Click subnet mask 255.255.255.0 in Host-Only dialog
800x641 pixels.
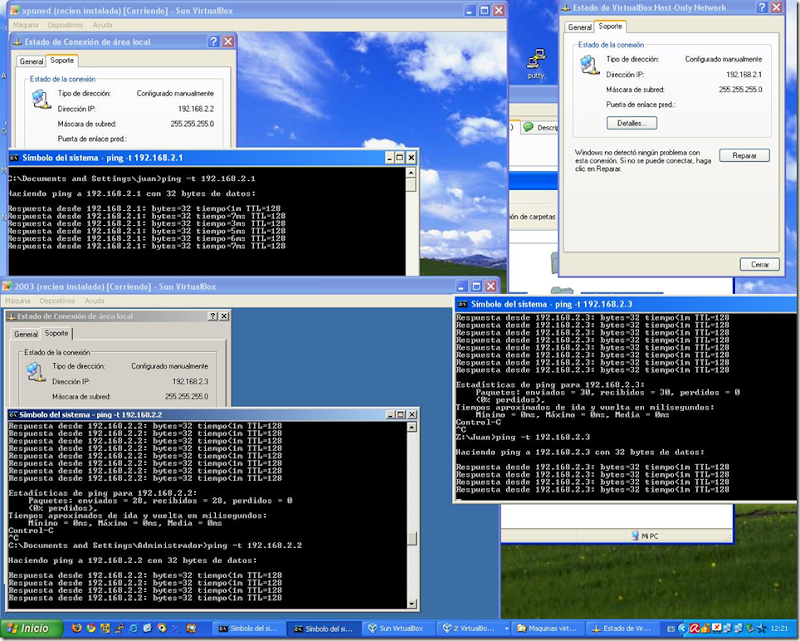point(741,89)
